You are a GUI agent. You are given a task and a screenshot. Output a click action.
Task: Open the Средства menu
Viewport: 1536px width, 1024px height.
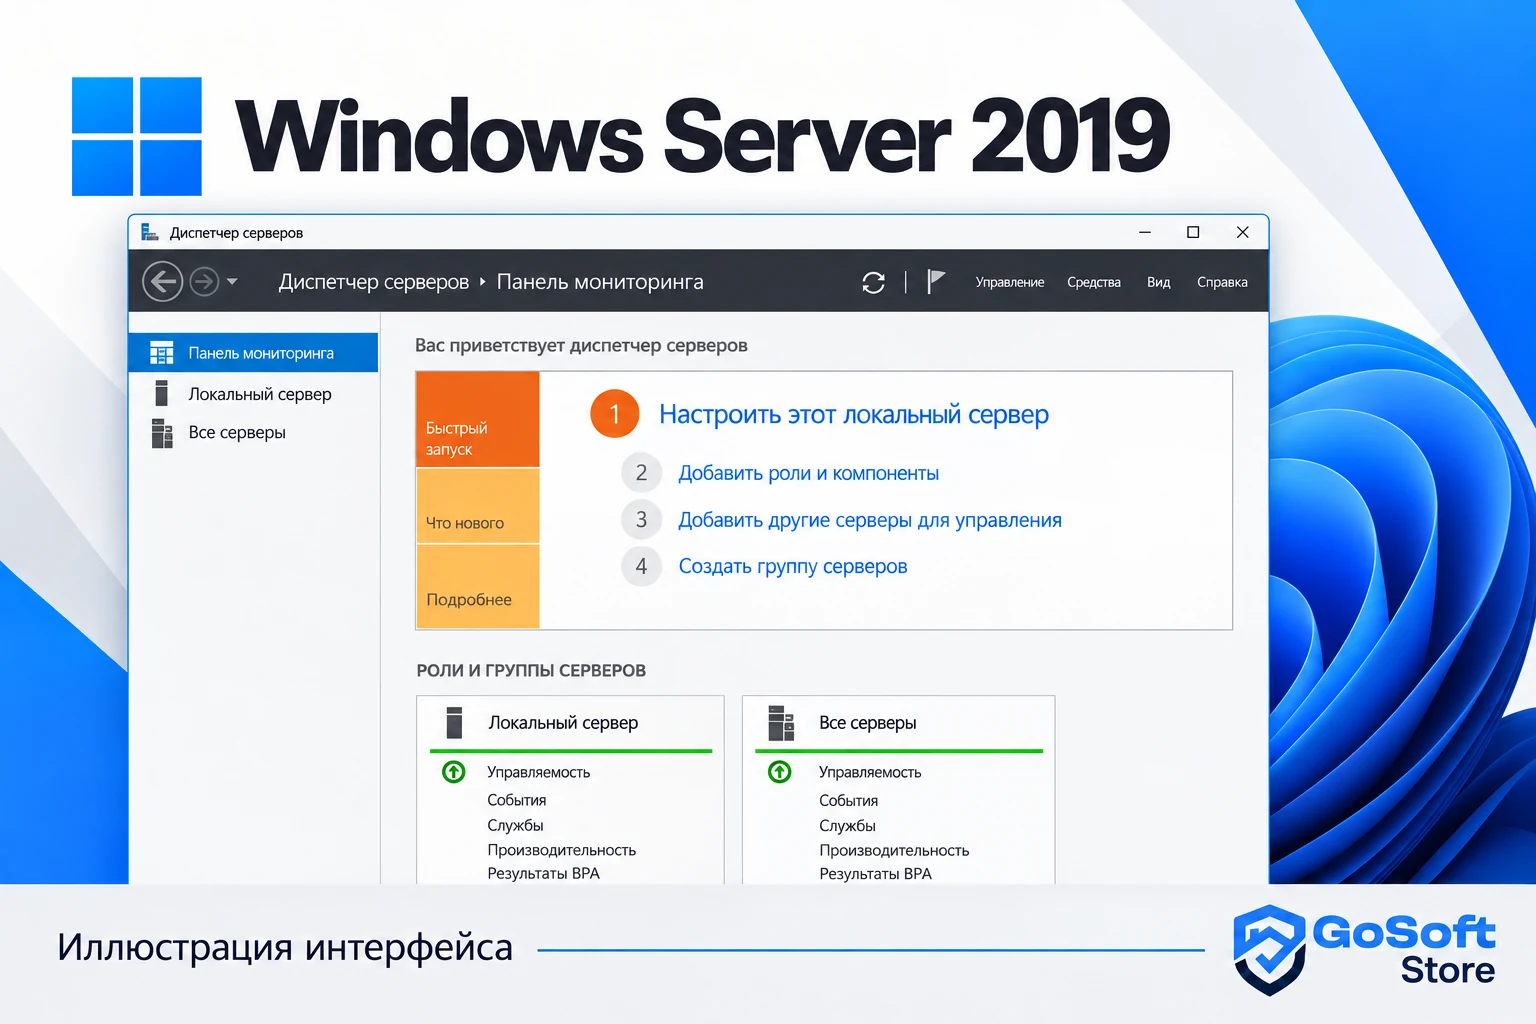coord(1094,283)
